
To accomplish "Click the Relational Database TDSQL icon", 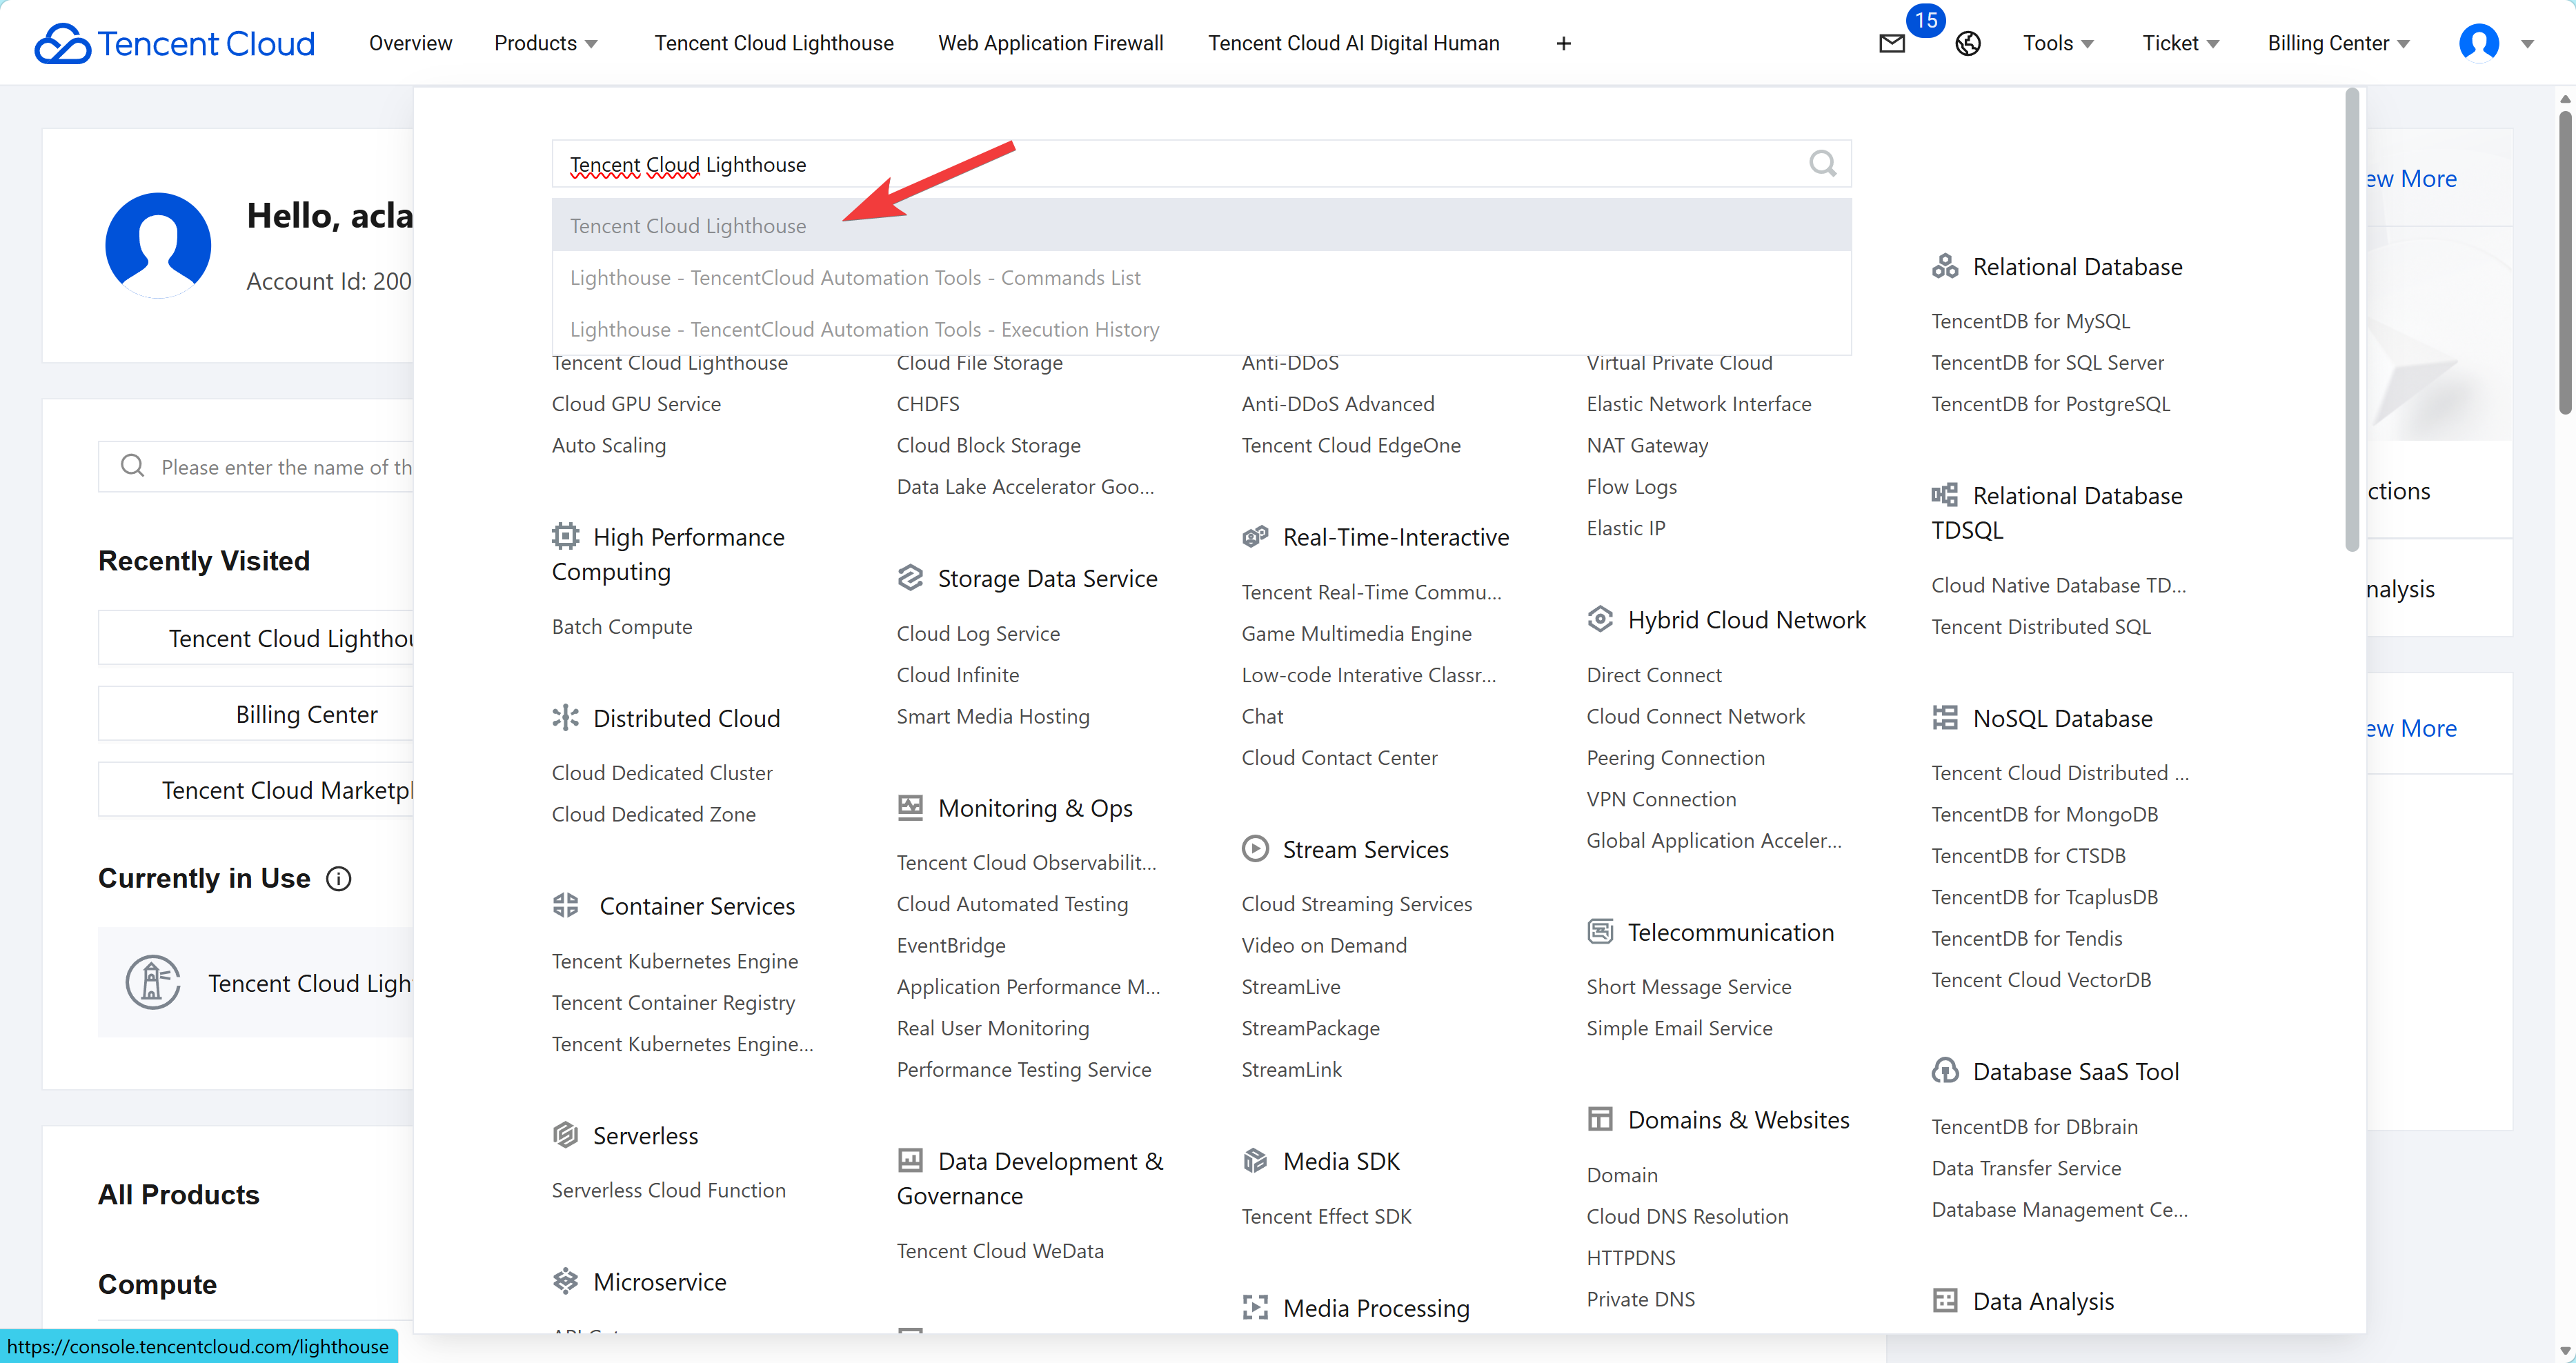I will tap(1945, 495).
